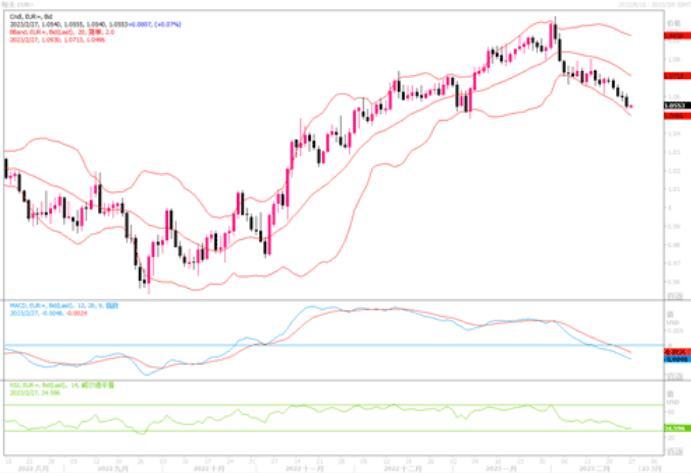Click the red MACD value tag on axis
The image size is (691, 473).
[x=673, y=352]
